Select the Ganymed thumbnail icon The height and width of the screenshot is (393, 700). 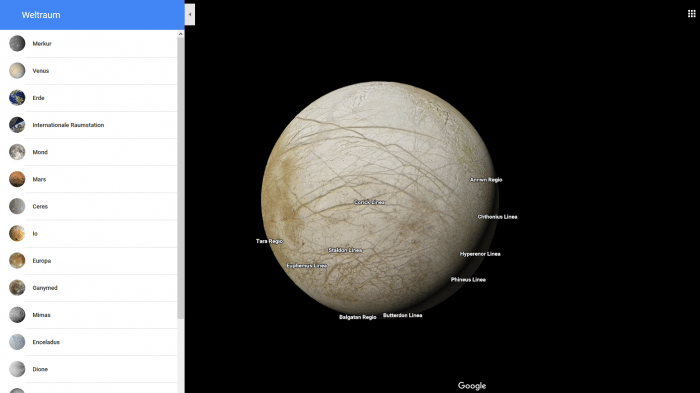[x=17, y=288]
